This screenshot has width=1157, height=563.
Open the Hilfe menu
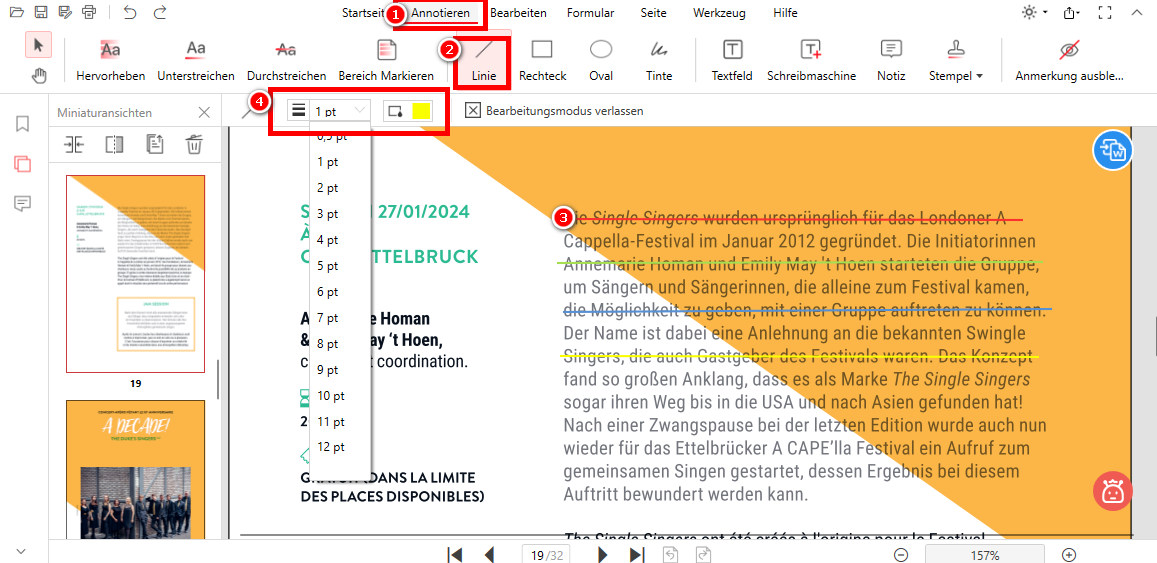point(785,13)
